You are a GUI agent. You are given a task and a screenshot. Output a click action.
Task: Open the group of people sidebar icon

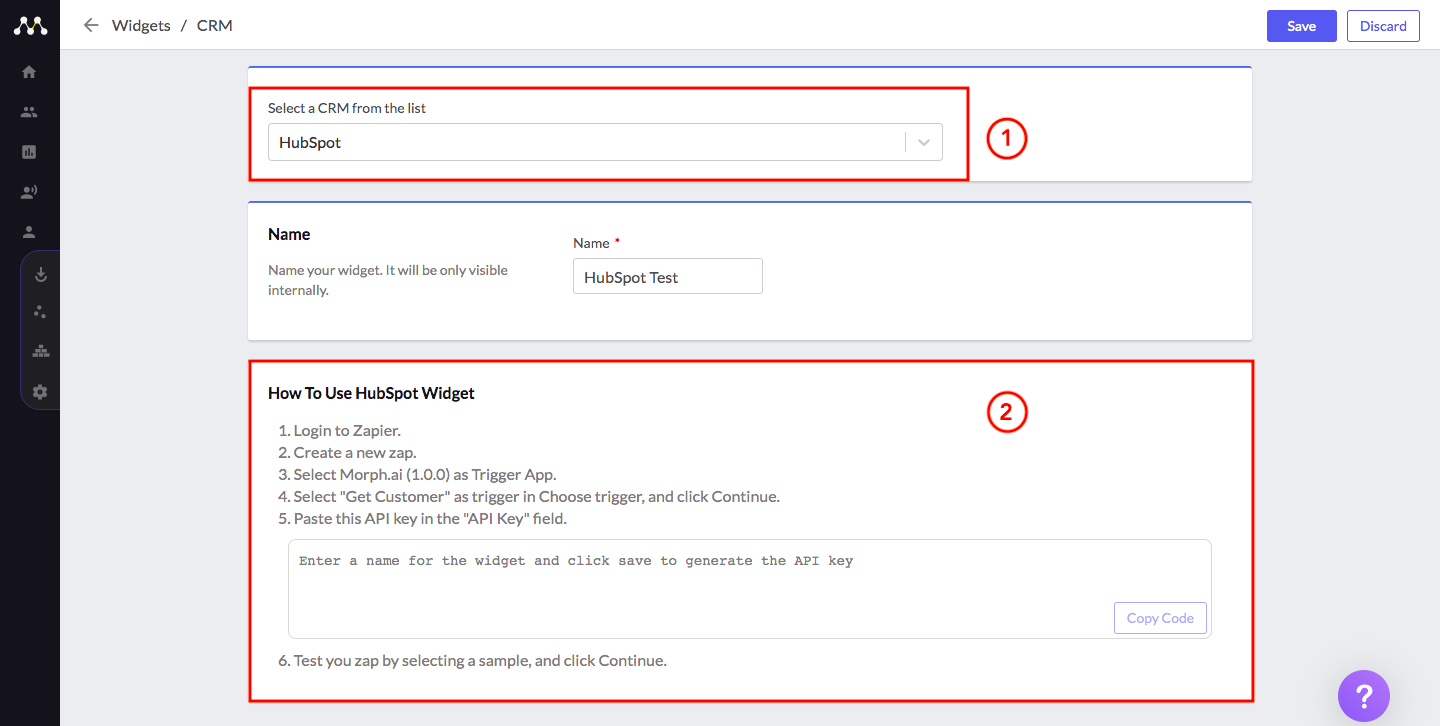pyautogui.click(x=29, y=112)
